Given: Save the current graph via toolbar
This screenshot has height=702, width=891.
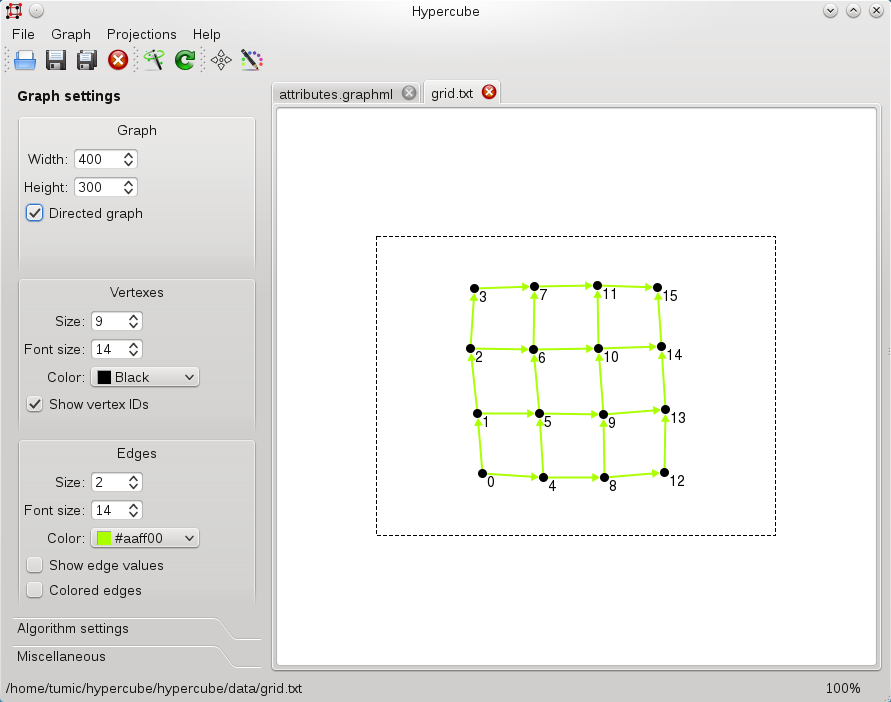Looking at the screenshot, I should pyautogui.click(x=55, y=60).
